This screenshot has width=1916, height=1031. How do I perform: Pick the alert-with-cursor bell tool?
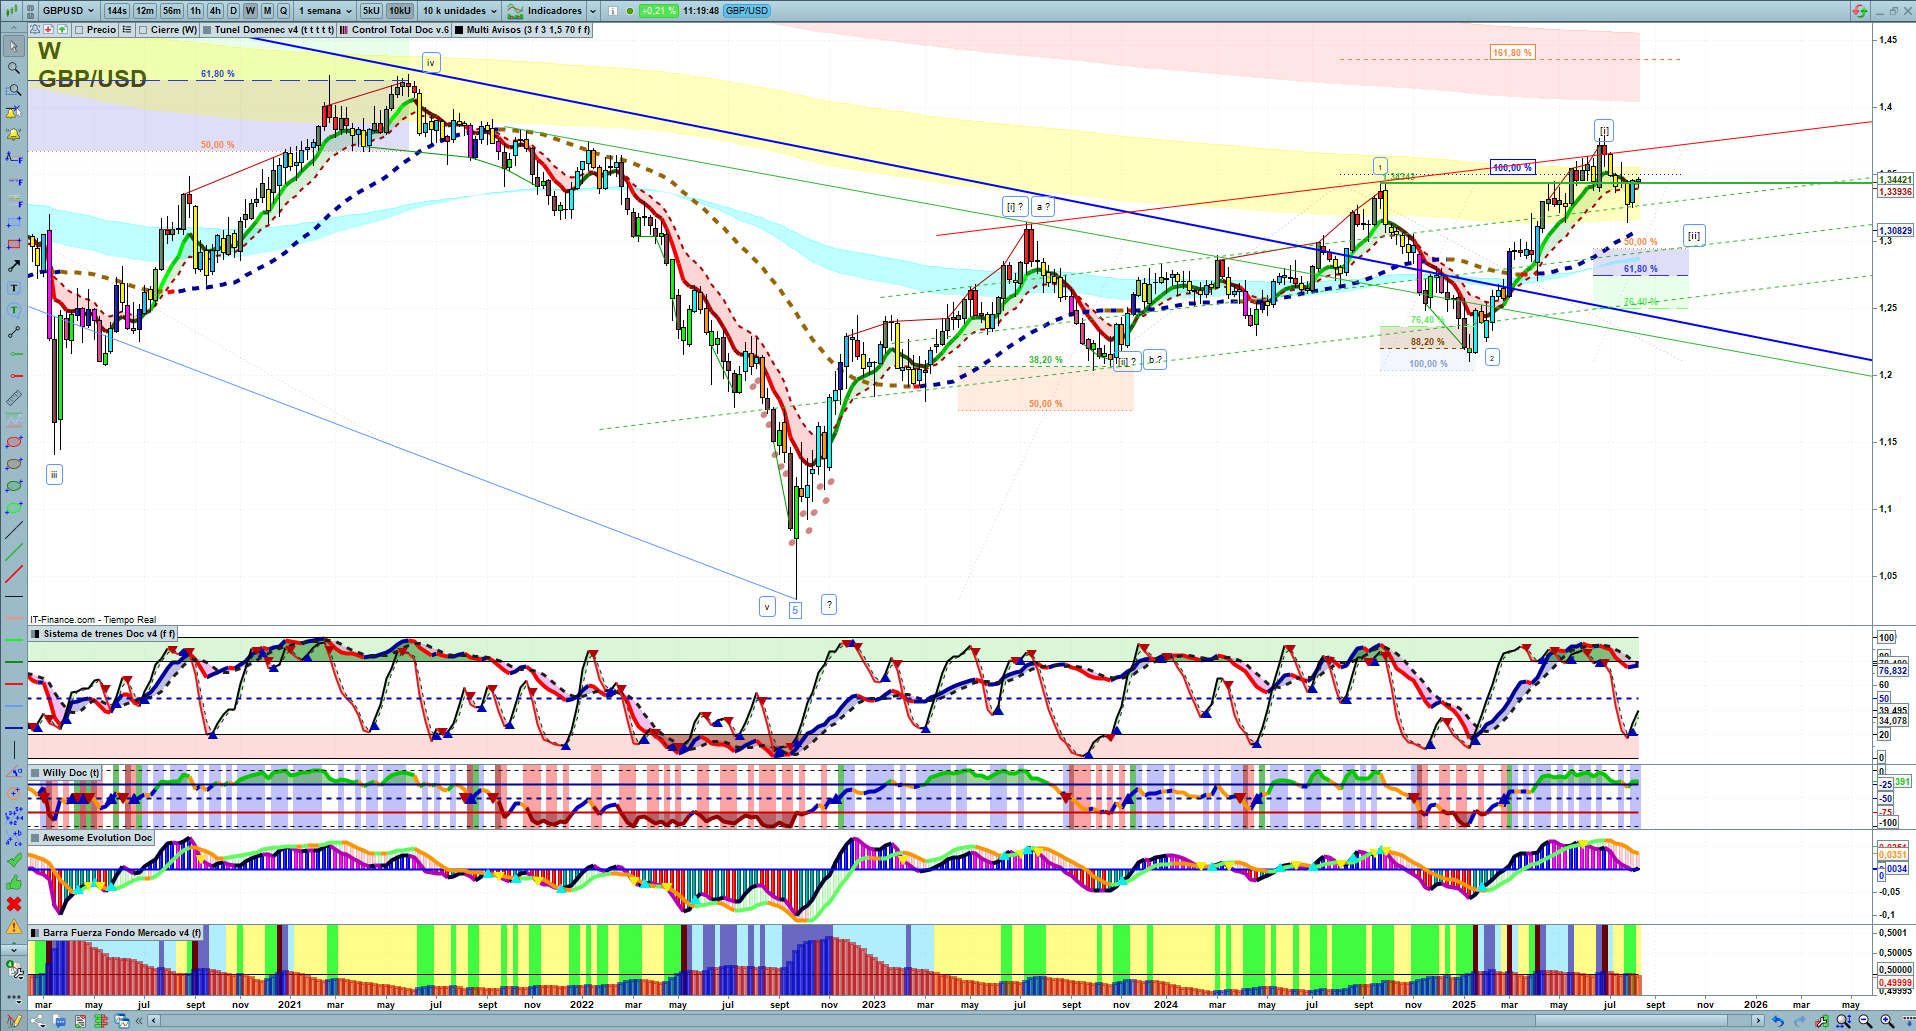click(x=14, y=112)
